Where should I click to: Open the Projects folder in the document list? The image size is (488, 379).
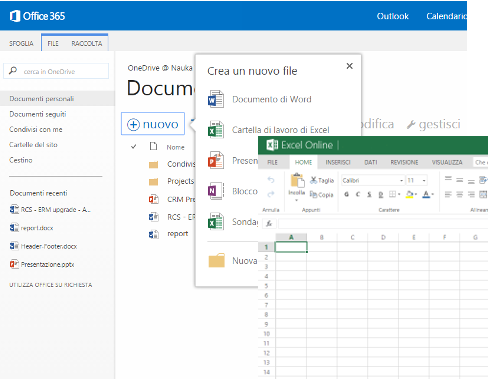click(180, 181)
